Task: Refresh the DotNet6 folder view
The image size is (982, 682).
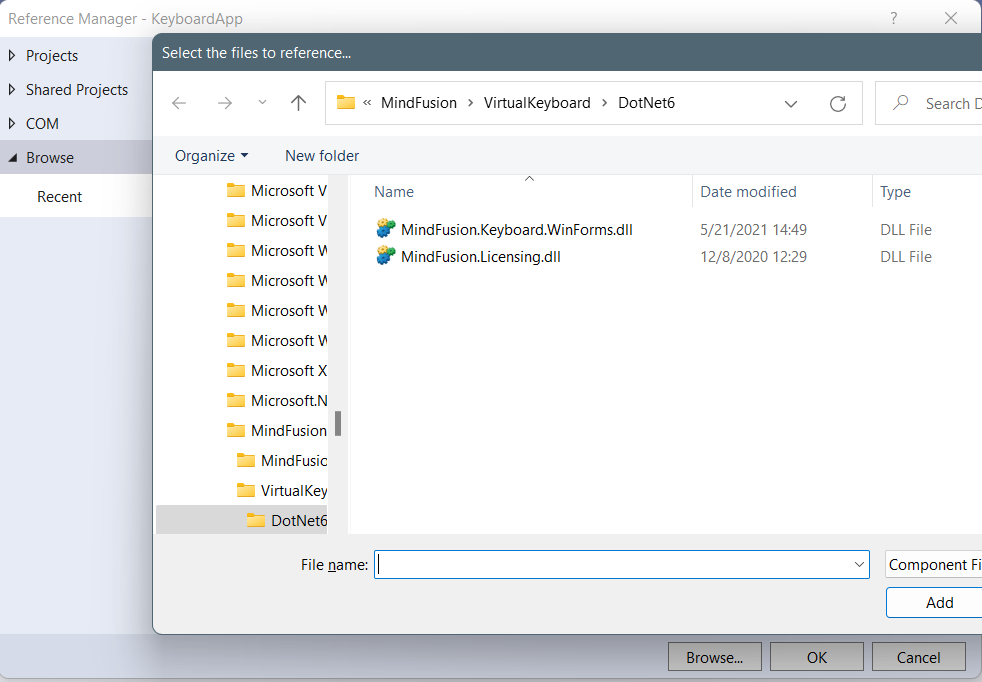Action: (838, 103)
